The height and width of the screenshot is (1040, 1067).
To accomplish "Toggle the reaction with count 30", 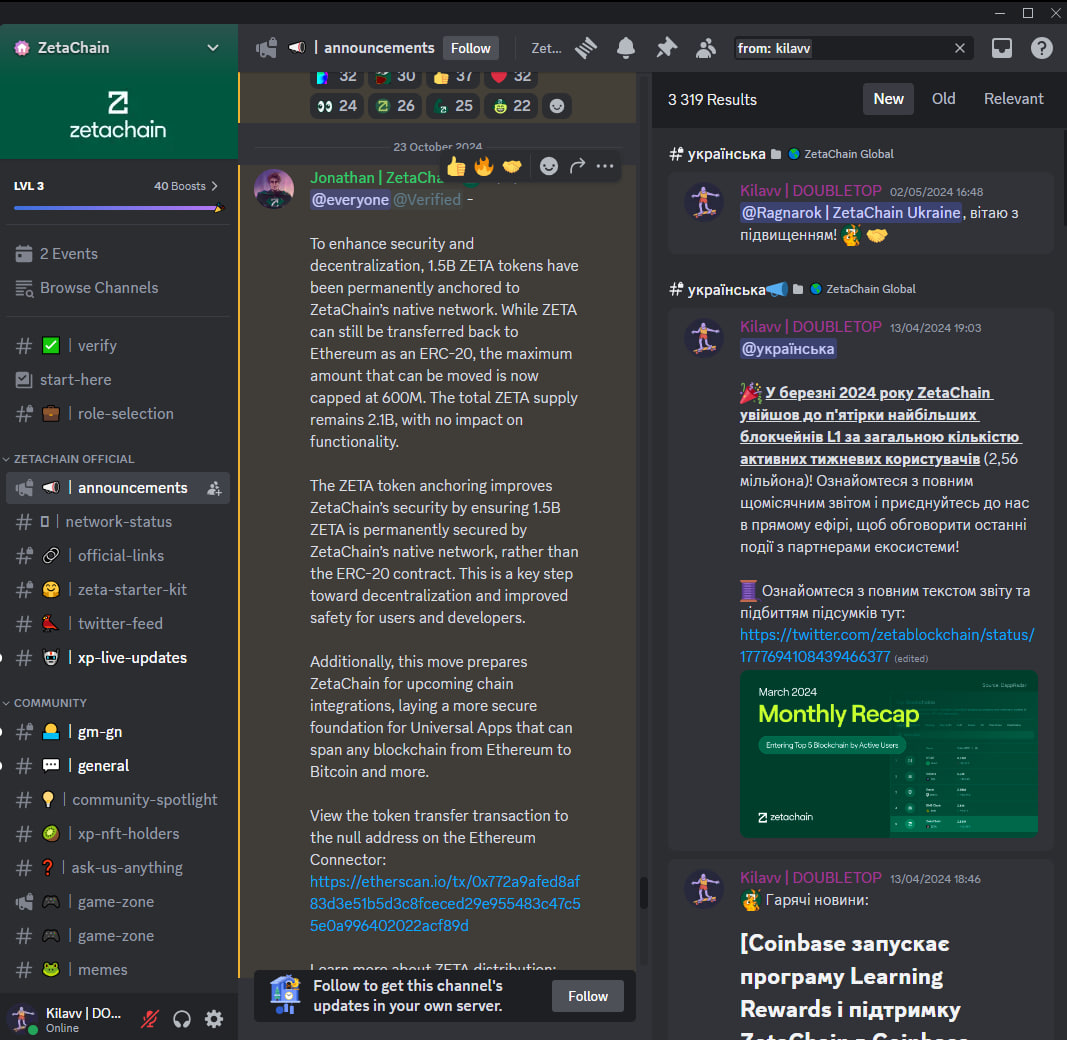I will click(x=395, y=77).
